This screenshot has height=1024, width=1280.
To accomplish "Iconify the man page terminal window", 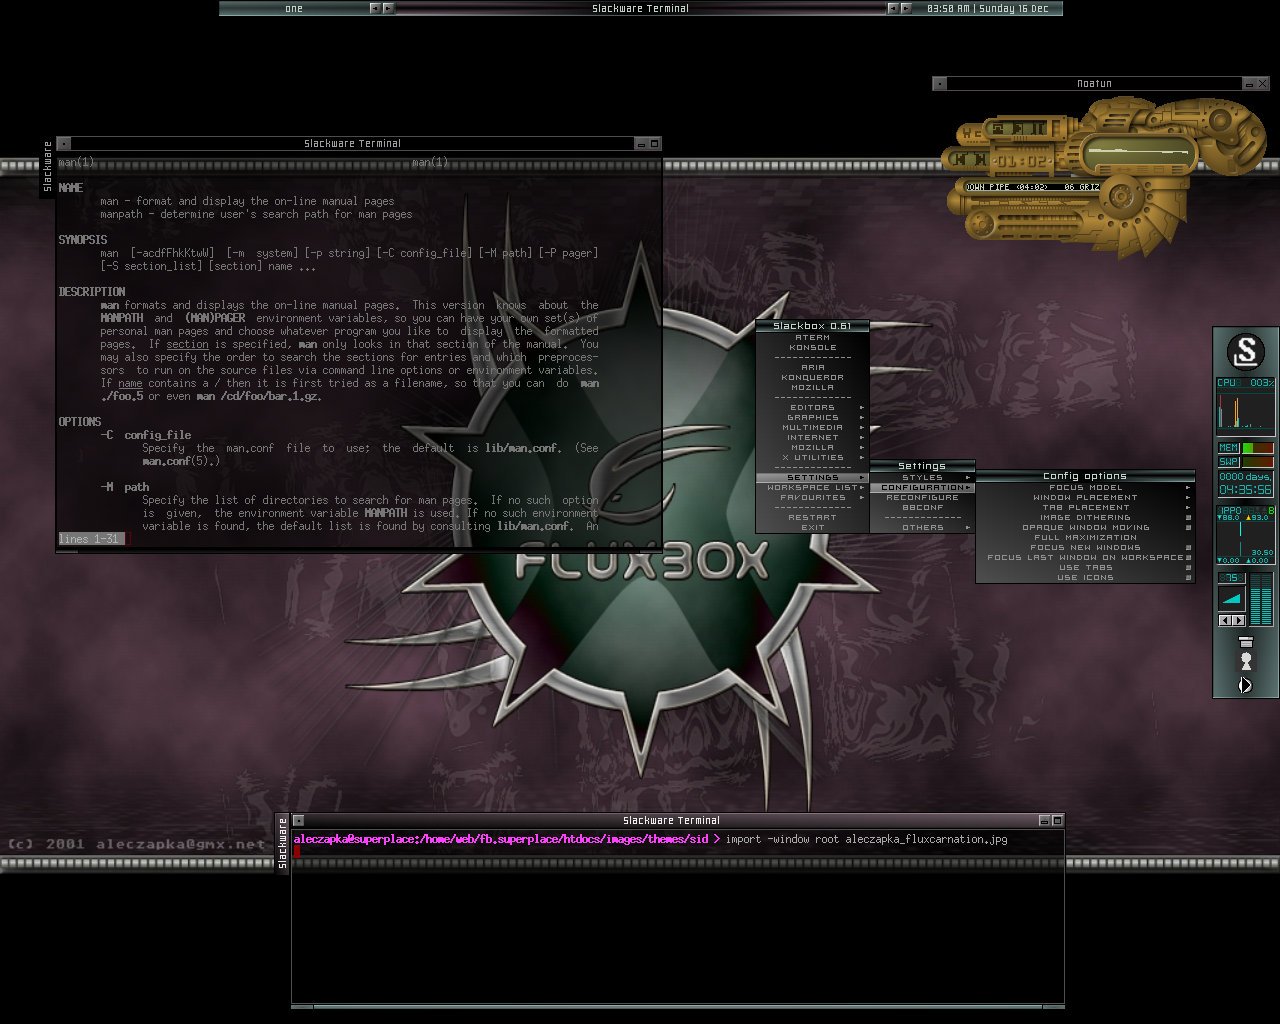I will [640, 144].
